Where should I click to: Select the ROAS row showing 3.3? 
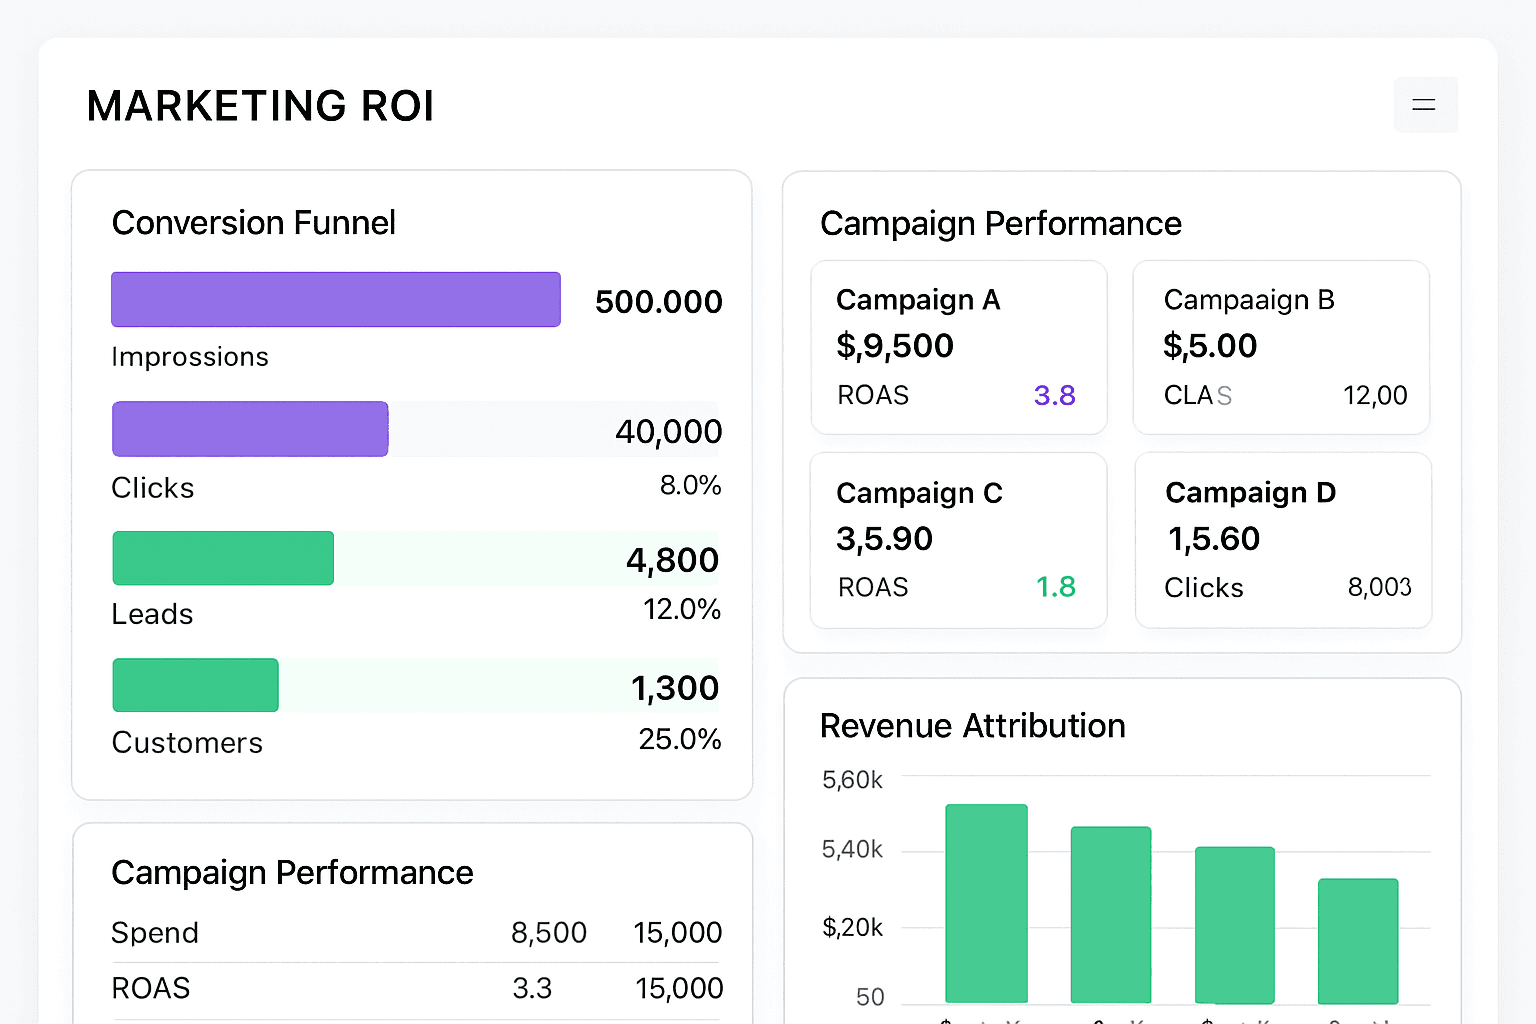[415, 988]
